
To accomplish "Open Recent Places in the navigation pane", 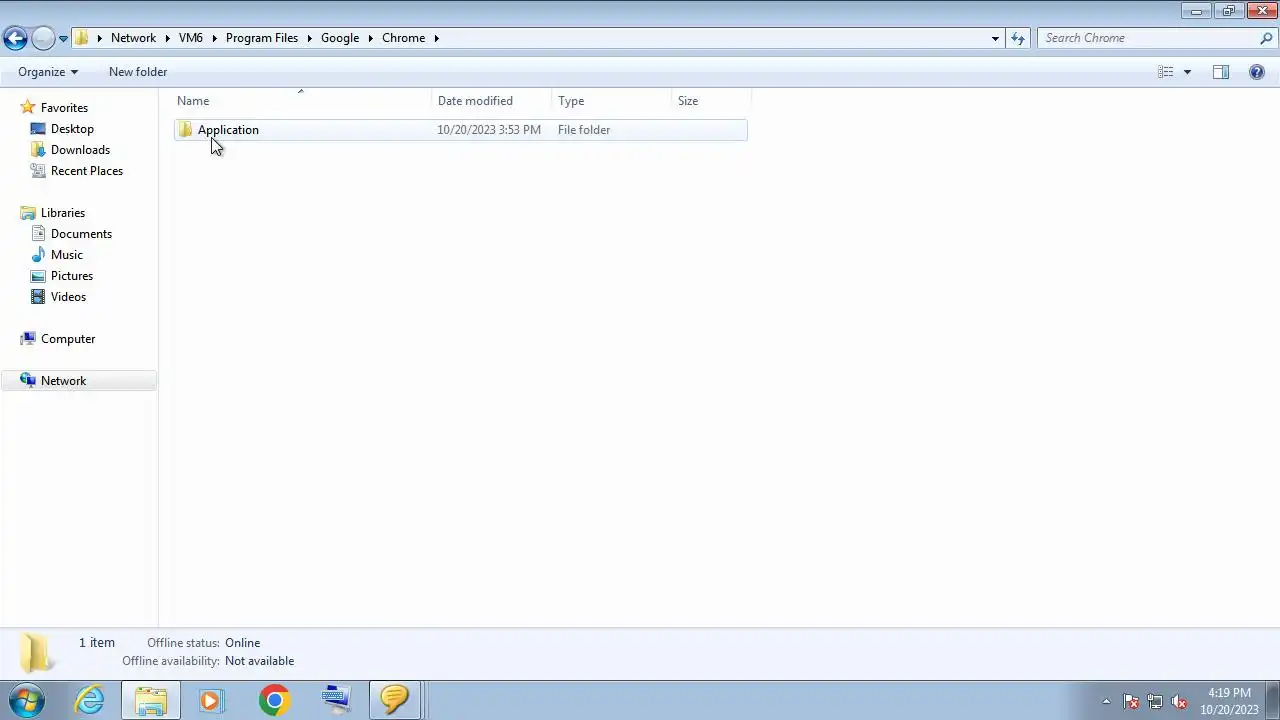I will [87, 171].
